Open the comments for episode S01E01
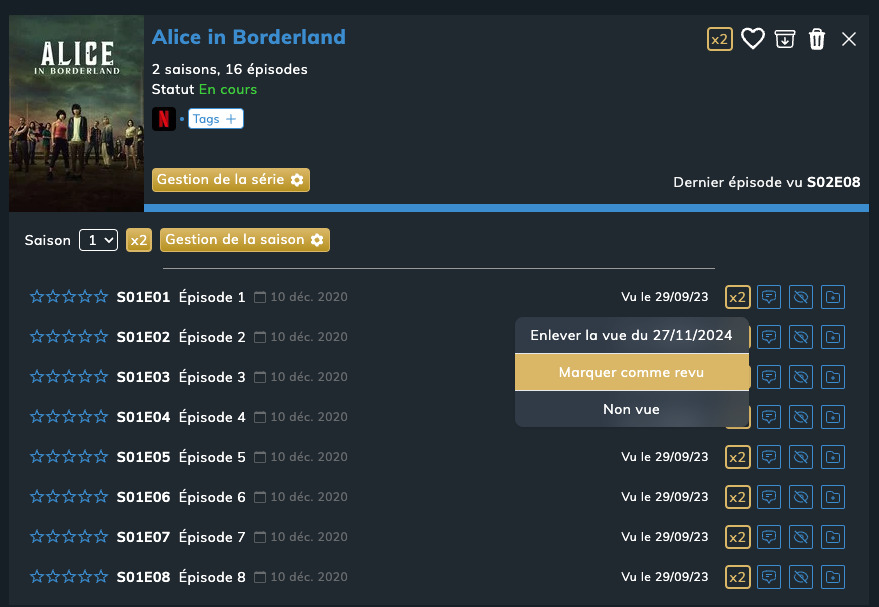This screenshot has height=607, width=879. click(768, 297)
